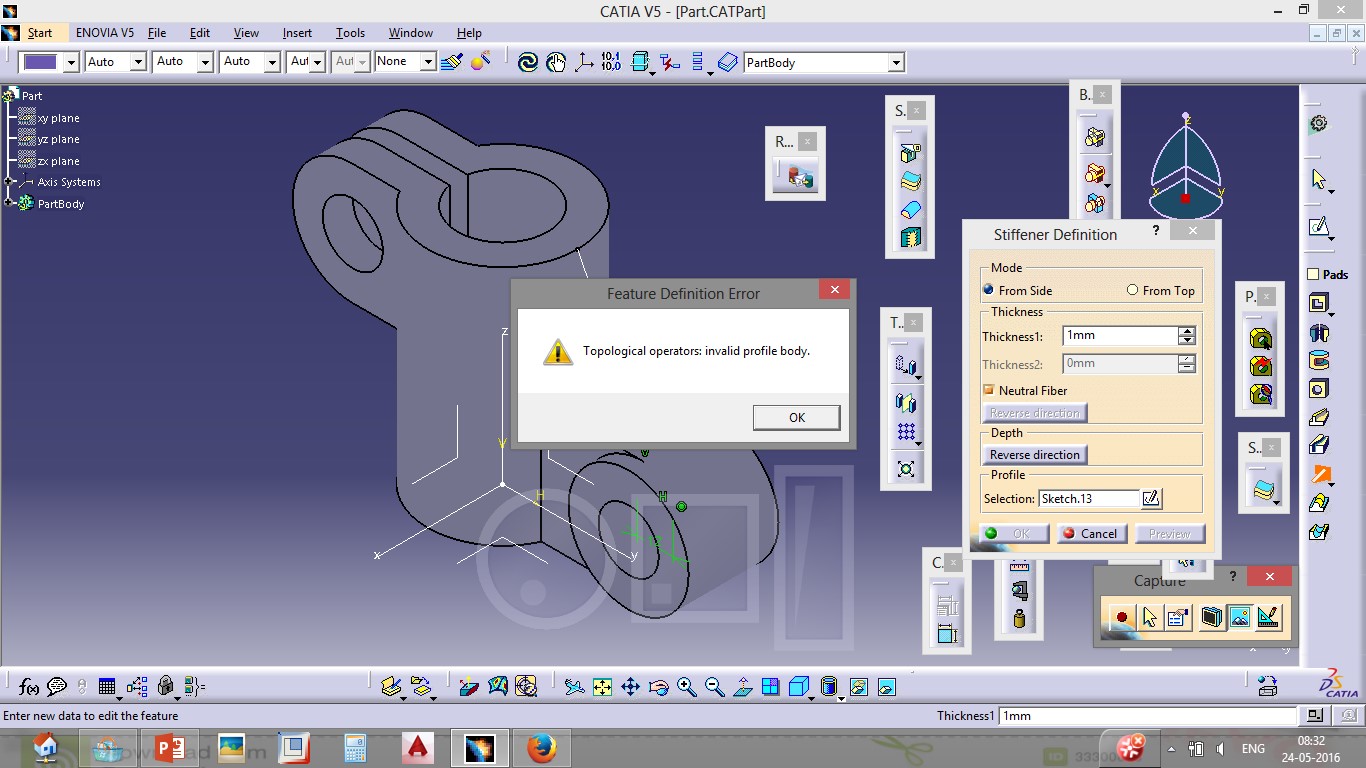
Task: Click the greyed Preview button in Stiffener Definition
Action: pos(1169,533)
